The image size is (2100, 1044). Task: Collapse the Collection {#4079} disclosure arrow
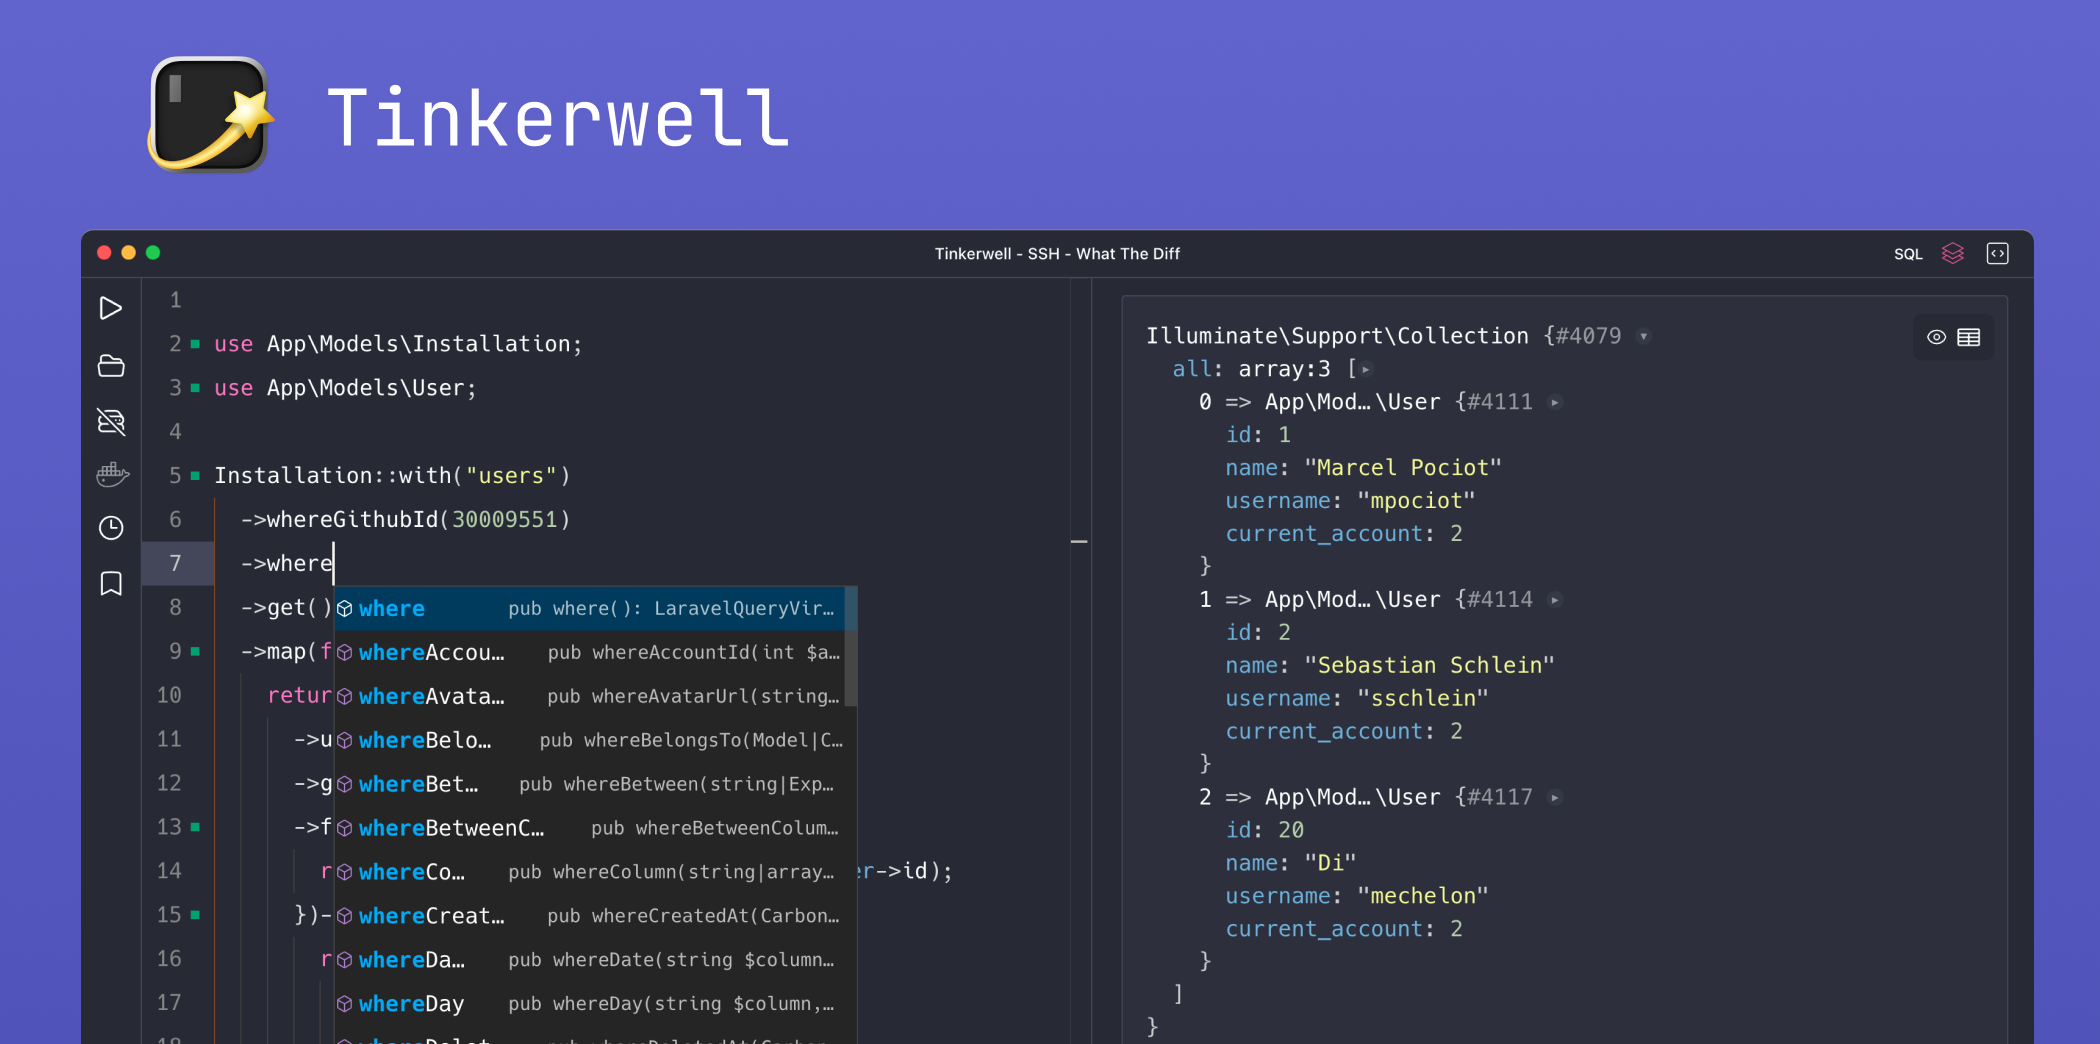[1644, 336]
